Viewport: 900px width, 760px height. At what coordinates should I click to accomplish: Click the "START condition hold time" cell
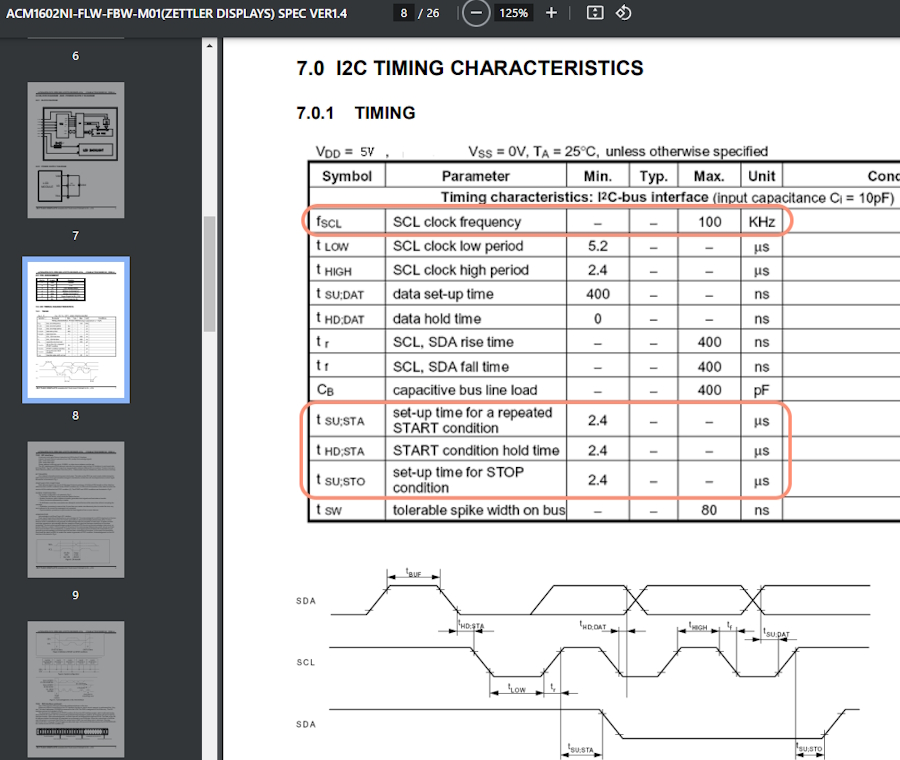coord(476,451)
